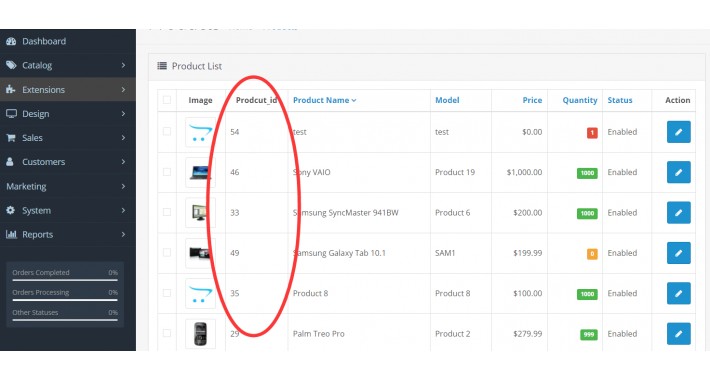
Task: Click the Sony VAIO laptop thumbnail
Action: click(x=201, y=172)
